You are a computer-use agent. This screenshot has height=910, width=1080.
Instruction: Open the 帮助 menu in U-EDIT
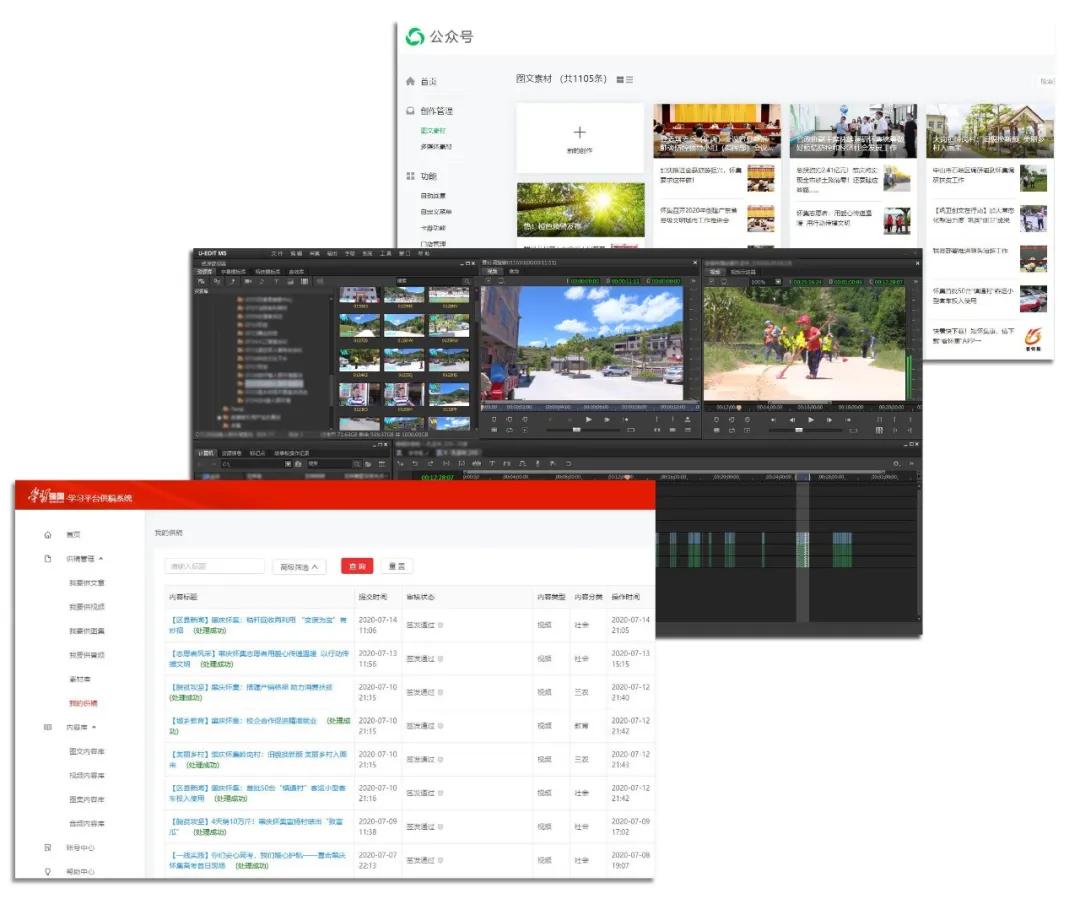(424, 254)
